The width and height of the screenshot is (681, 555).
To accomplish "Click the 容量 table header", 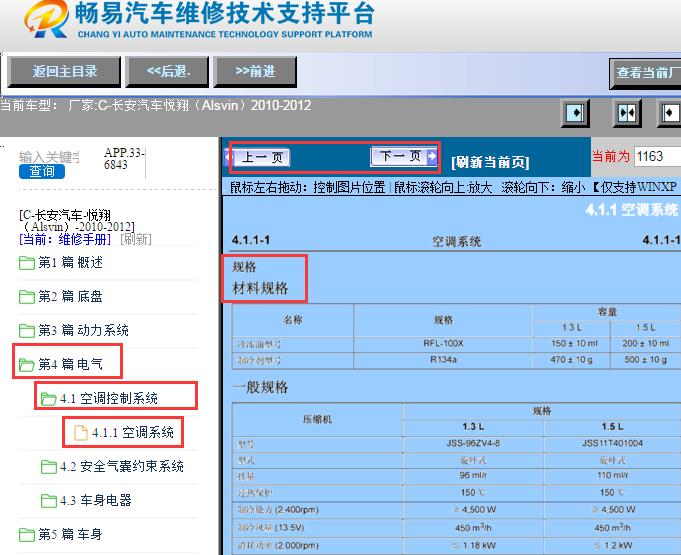I will (x=607, y=312).
